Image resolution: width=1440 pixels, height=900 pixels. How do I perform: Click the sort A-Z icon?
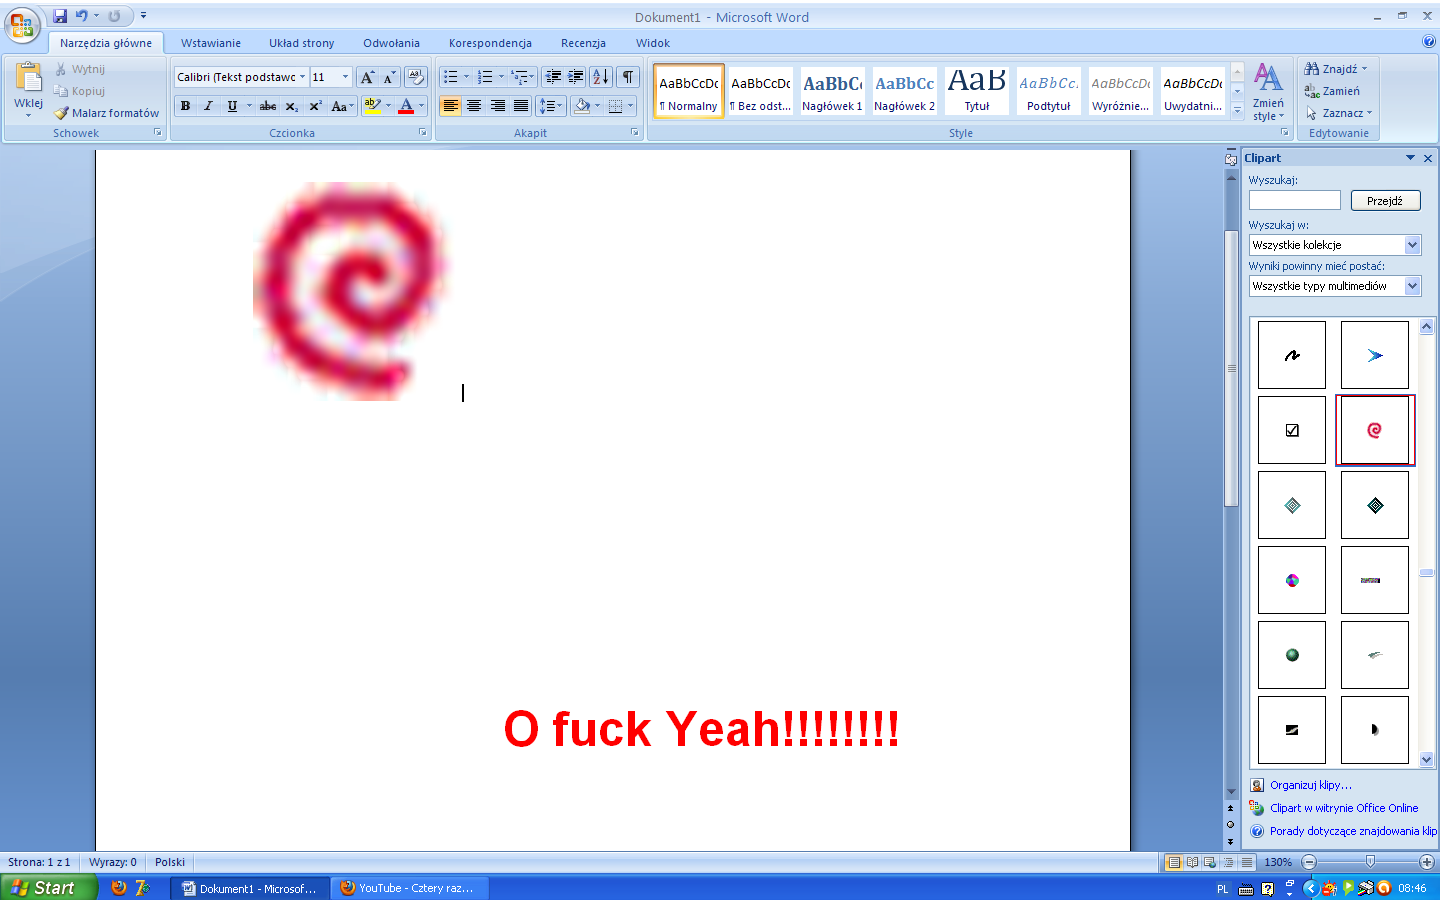click(x=600, y=77)
